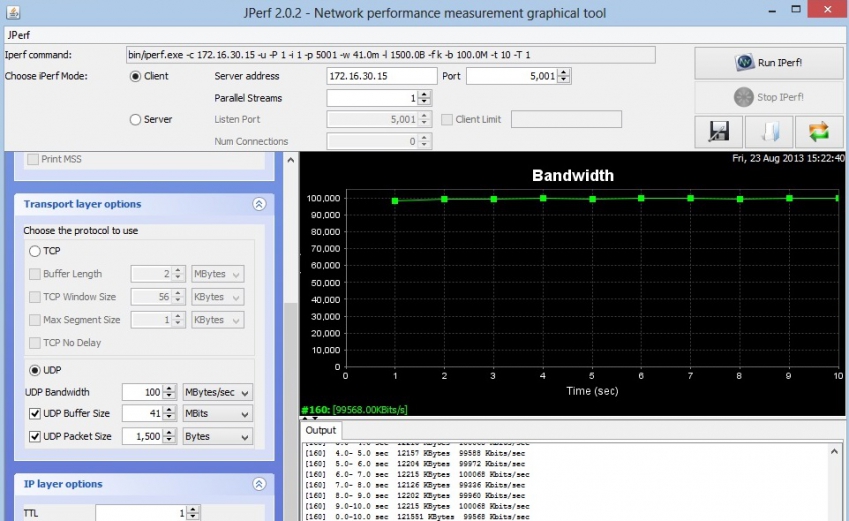The image size is (849, 521).
Task: Open the Max Segment Size KBytes dropdown
Action: (x=217, y=320)
